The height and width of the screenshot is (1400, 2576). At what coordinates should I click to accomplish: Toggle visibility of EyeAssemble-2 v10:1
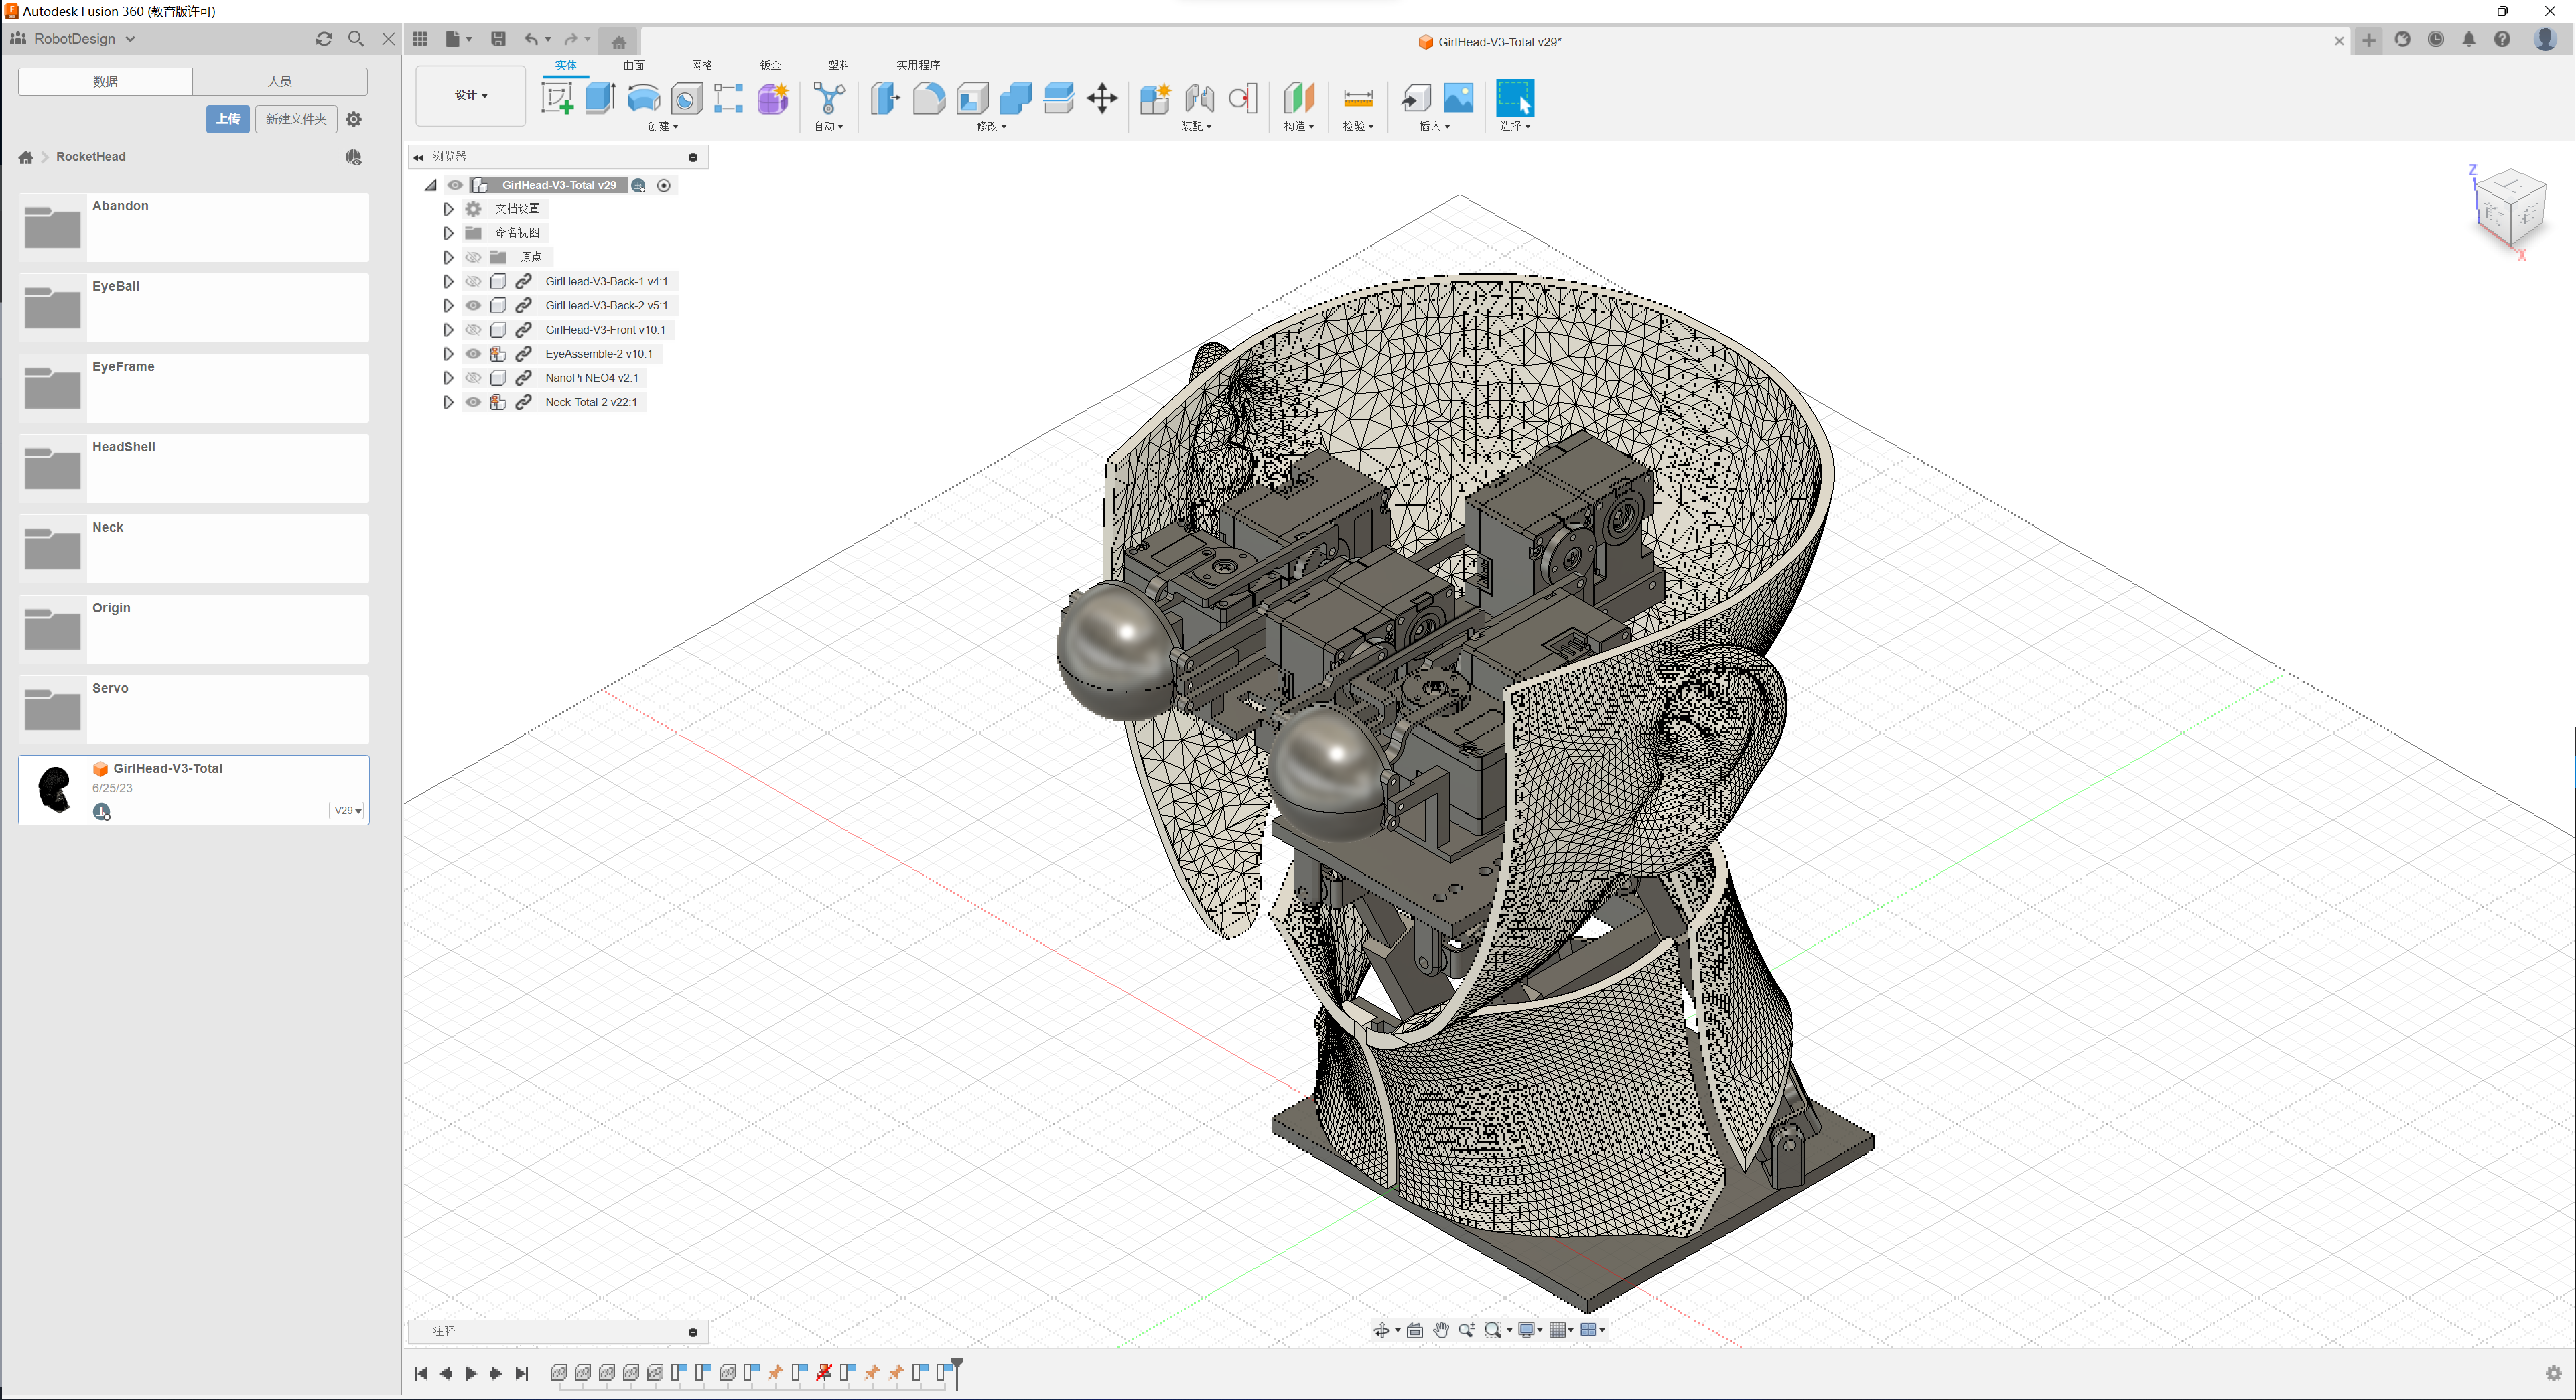473,353
